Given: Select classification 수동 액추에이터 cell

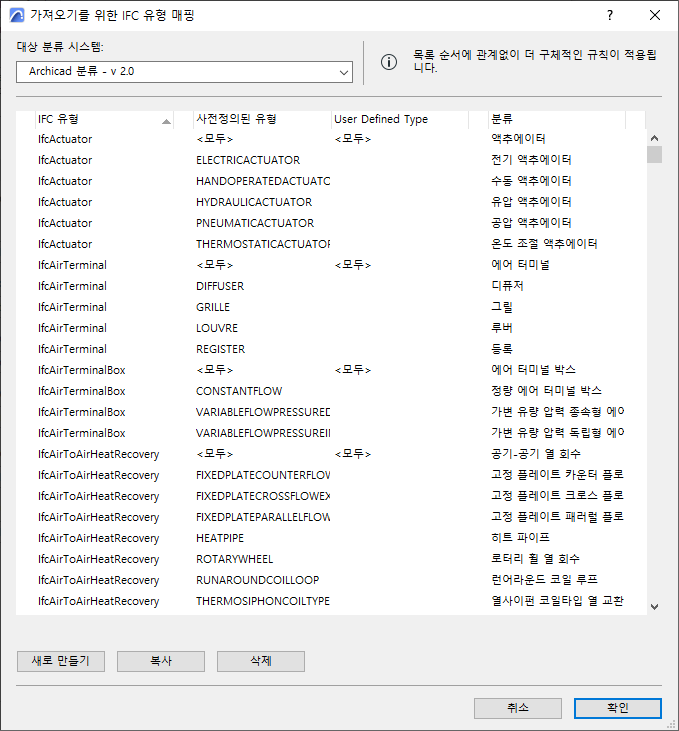Looking at the screenshot, I should (531, 181).
